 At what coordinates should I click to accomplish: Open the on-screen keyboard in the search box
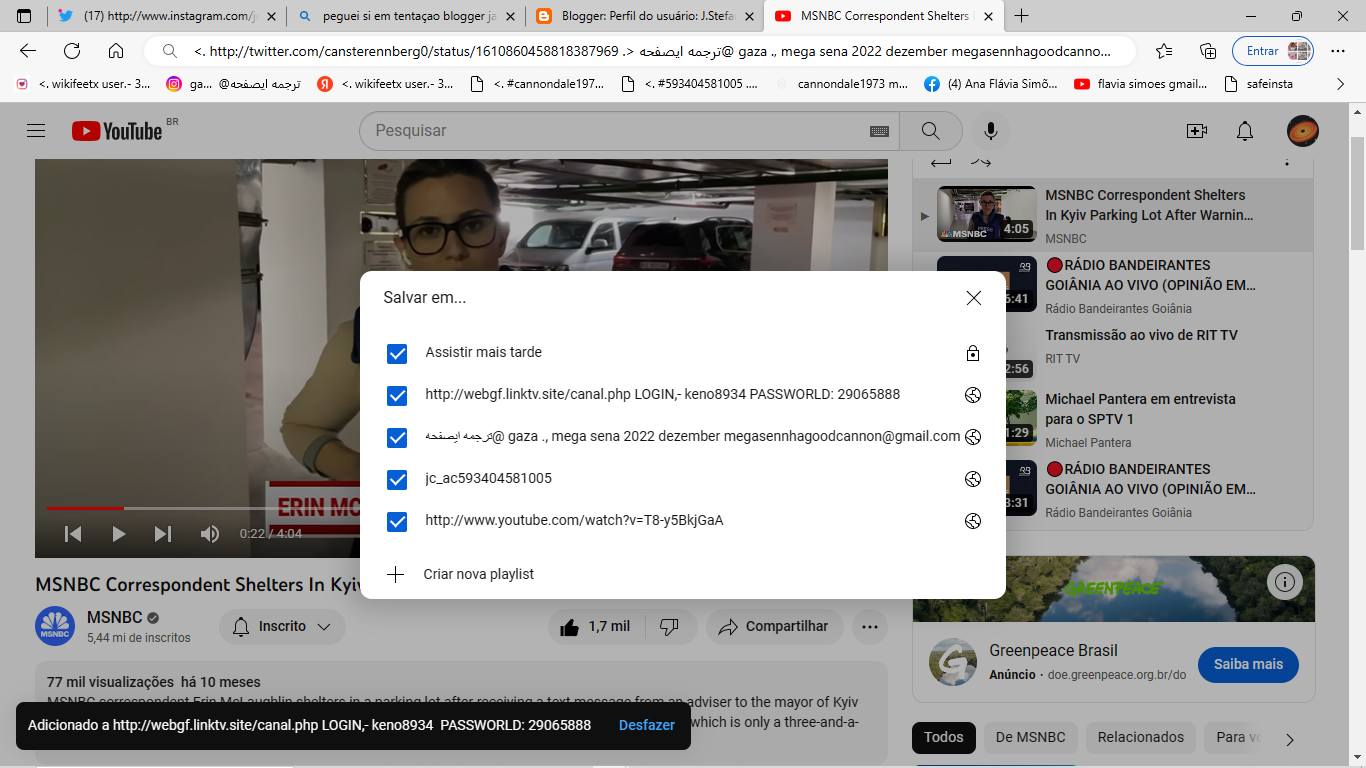coord(880,131)
